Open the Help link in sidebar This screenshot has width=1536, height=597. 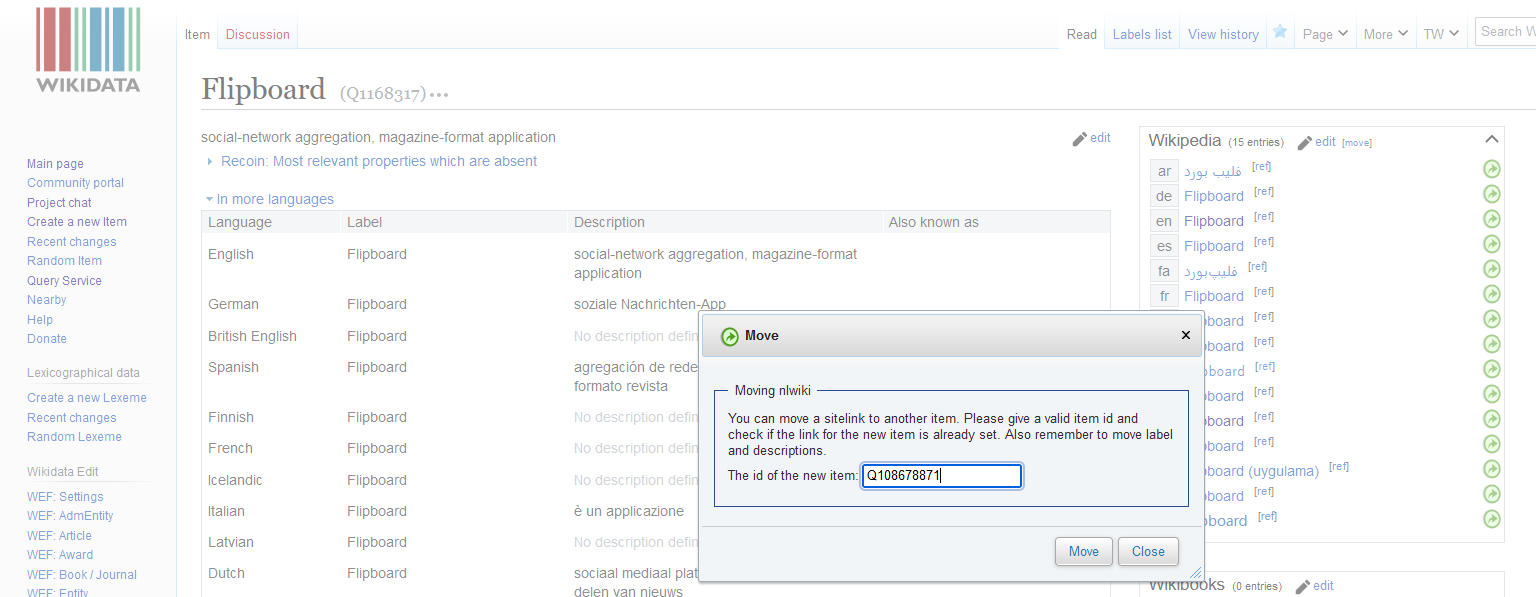click(x=40, y=320)
